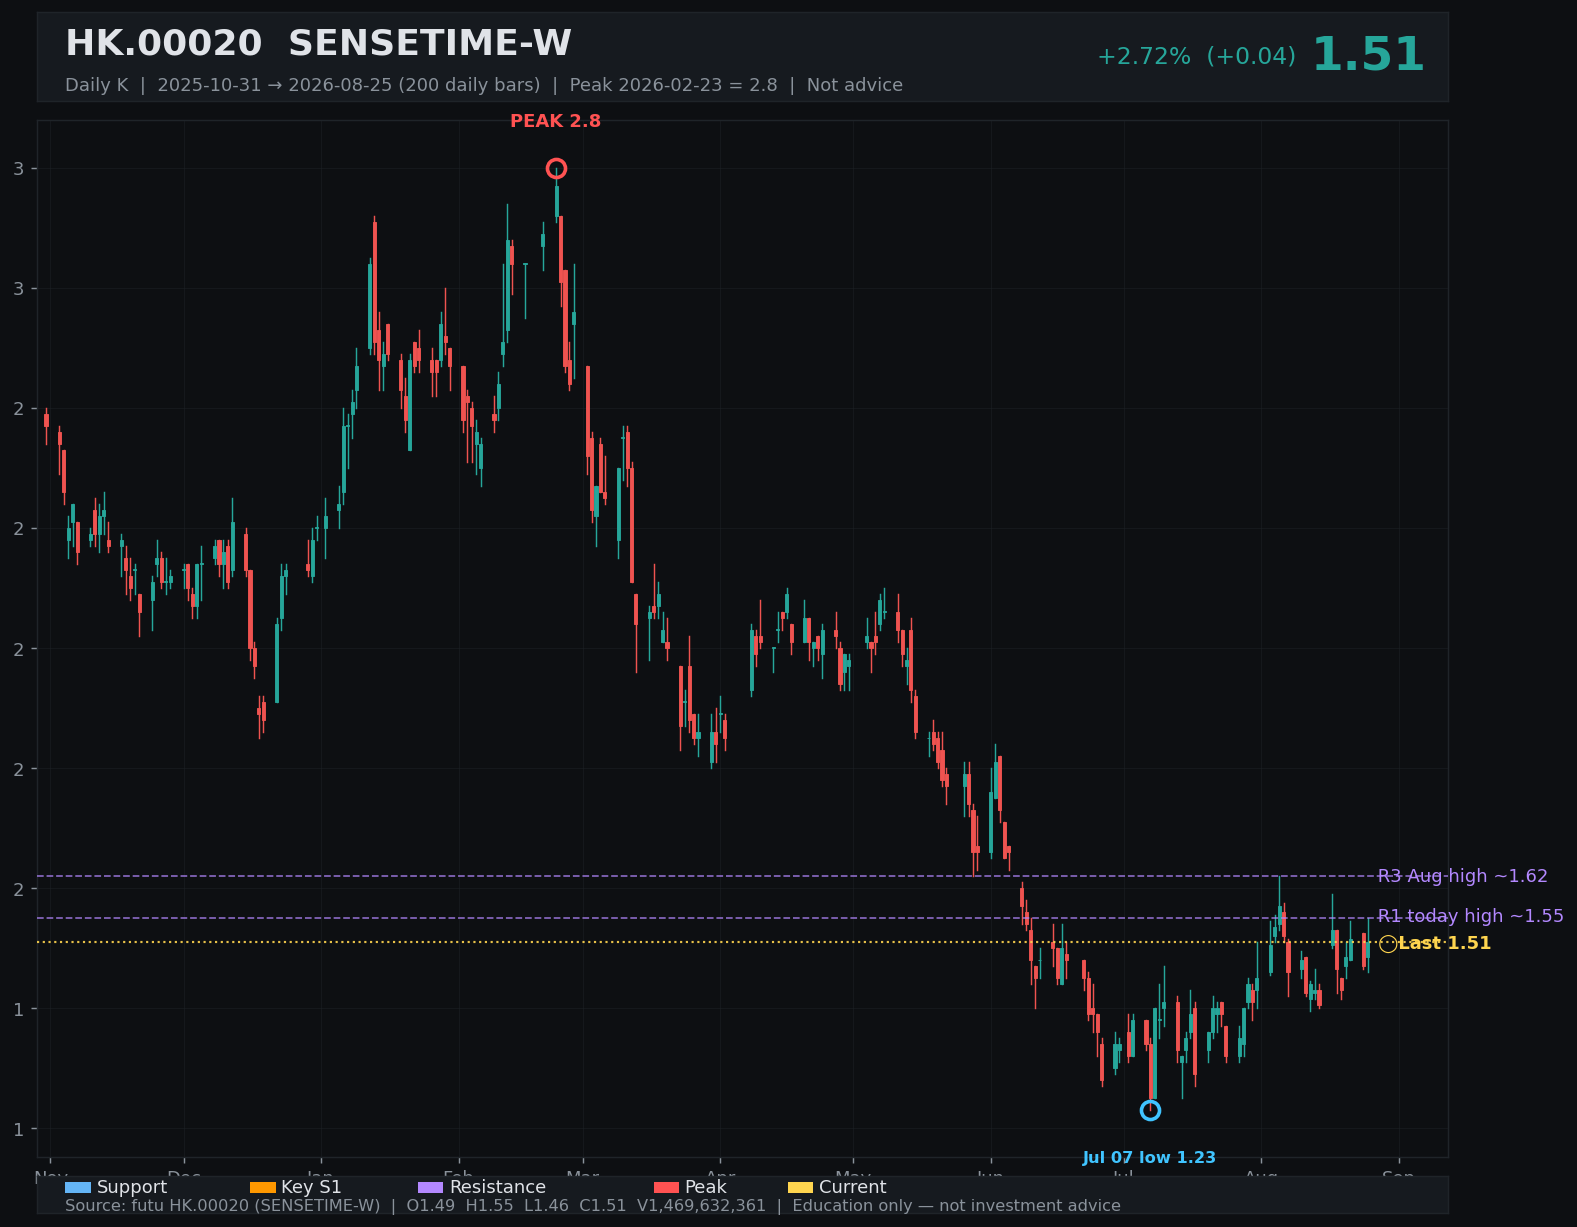Click the '2025-10-31 → 2026-08-25 (200 daily bars)' date range
Screen dimensions: 1577x1227
349,85
